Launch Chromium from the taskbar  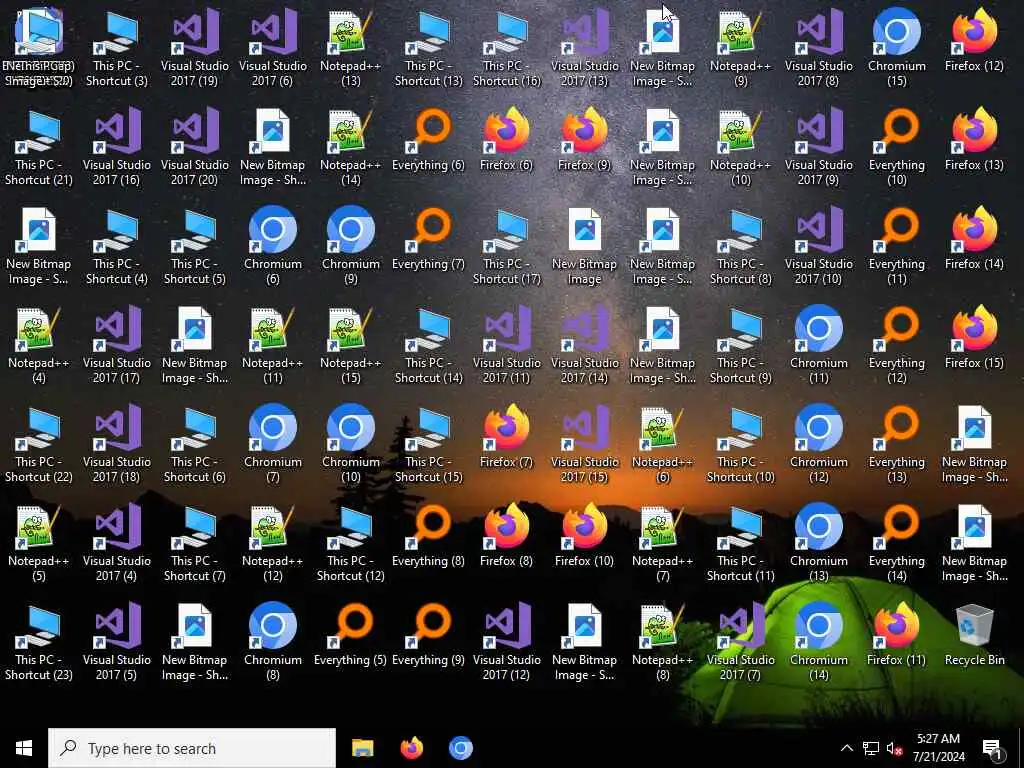pos(460,748)
